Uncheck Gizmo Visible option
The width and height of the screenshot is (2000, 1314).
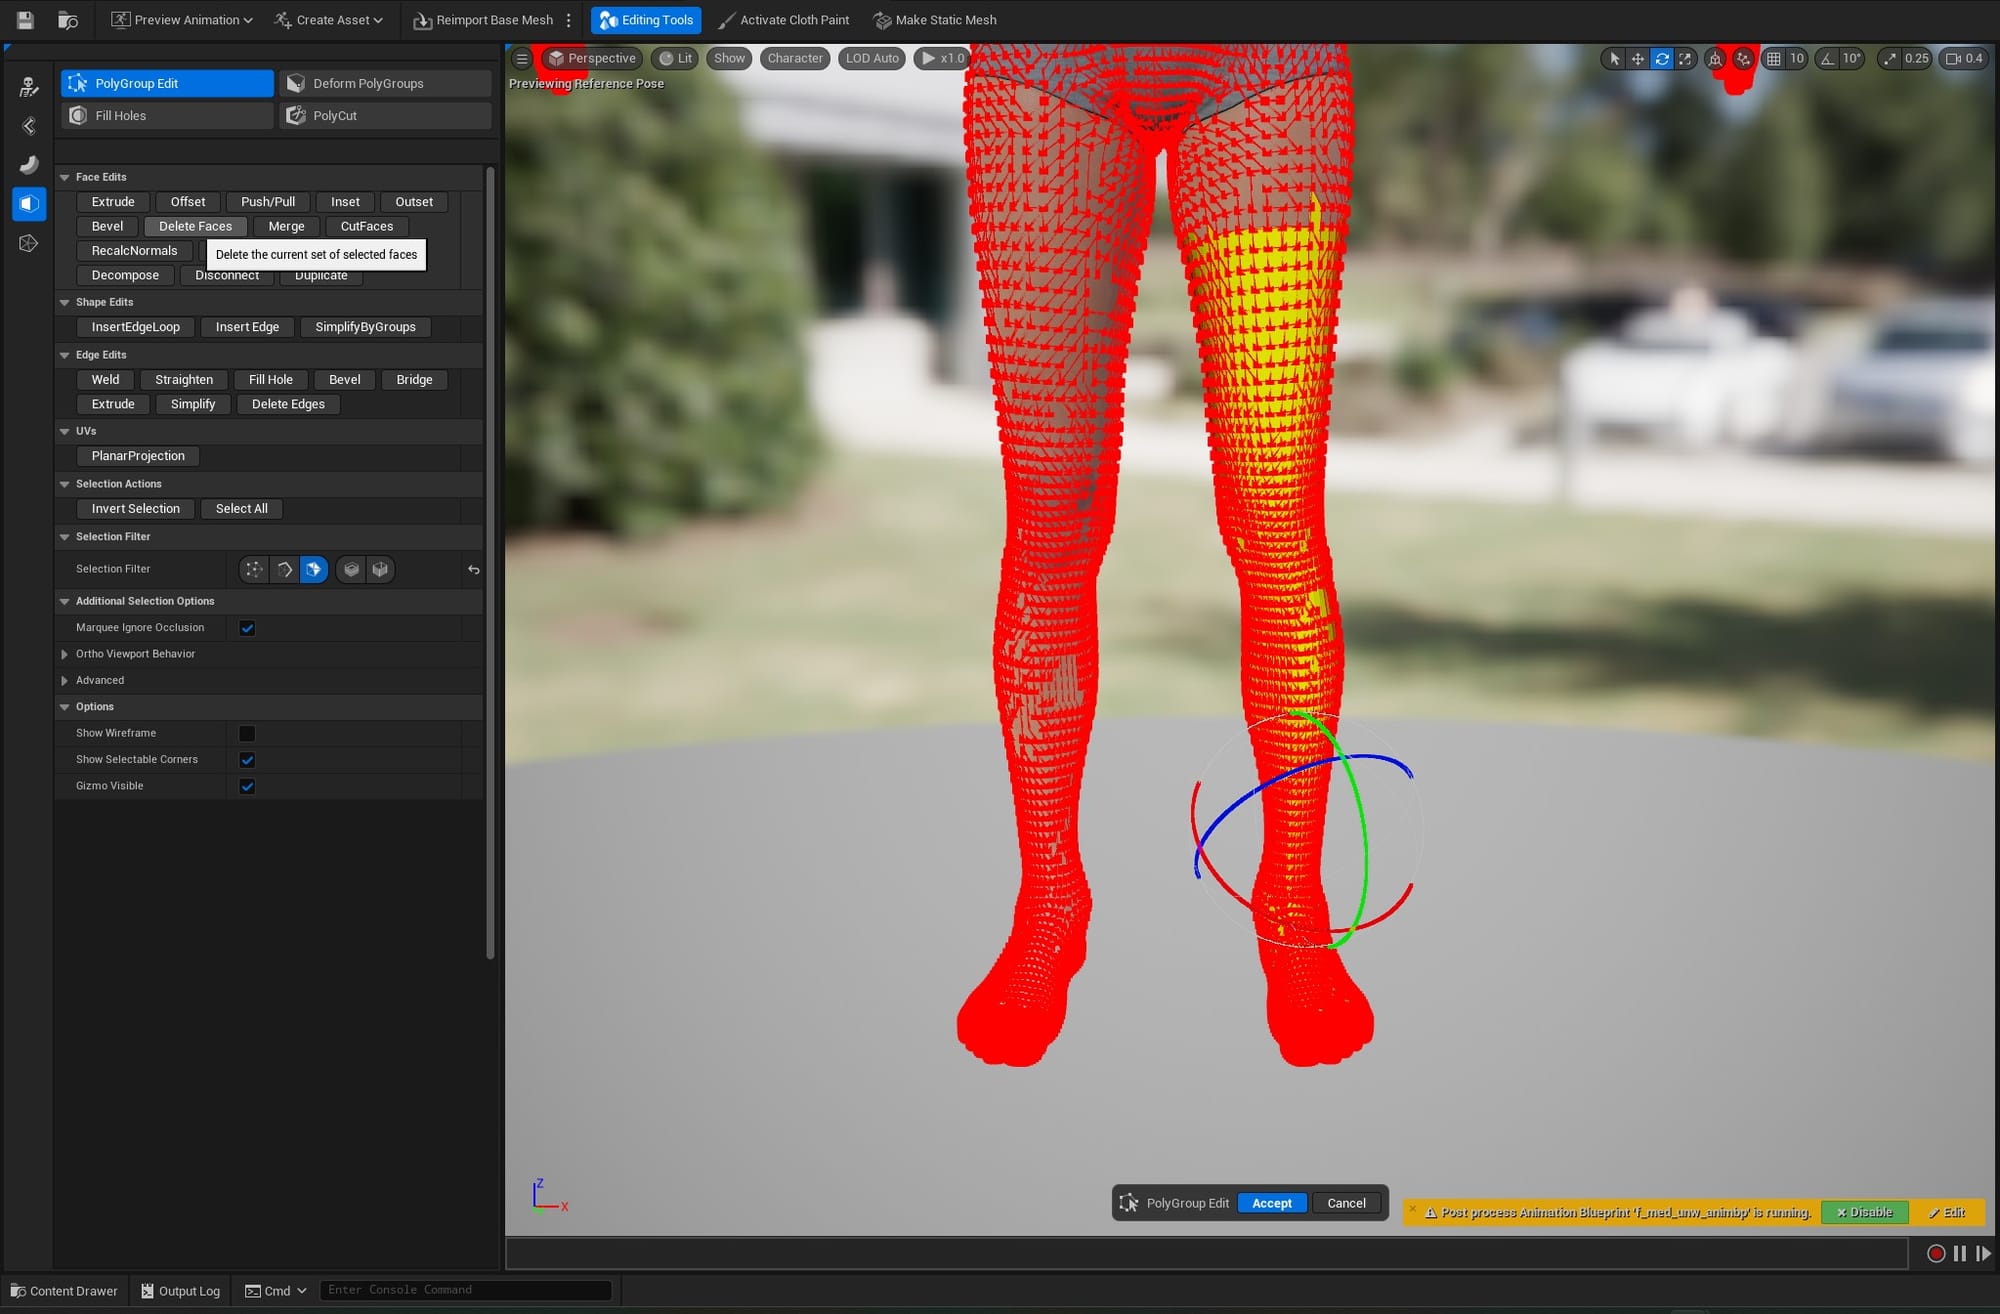point(247,786)
